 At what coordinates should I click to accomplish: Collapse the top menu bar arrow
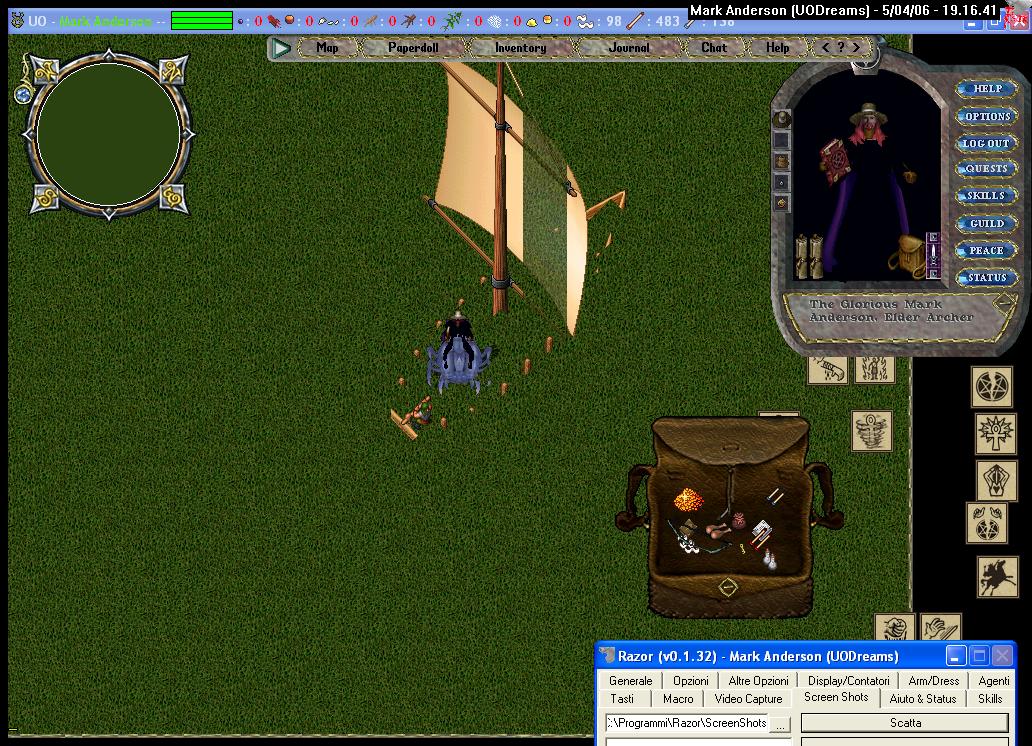point(282,47)
